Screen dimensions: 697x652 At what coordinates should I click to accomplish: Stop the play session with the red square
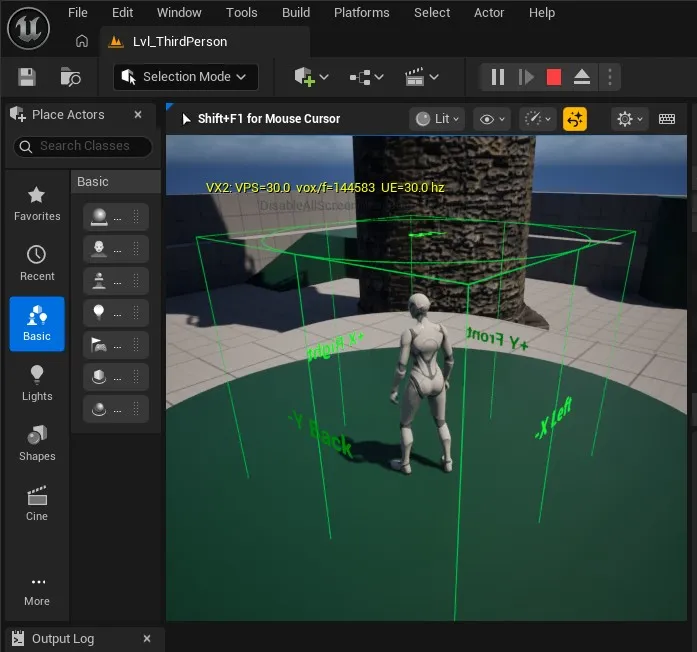(x=553, y=77)
